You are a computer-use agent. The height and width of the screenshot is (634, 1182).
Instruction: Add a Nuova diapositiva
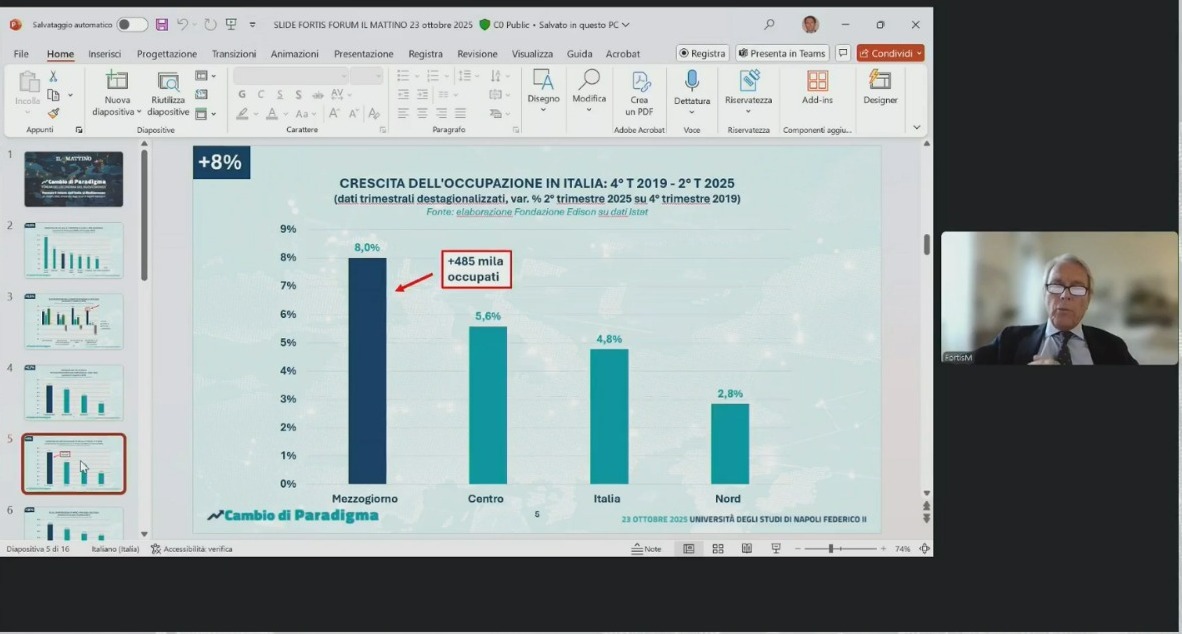[x=117, y=82]
